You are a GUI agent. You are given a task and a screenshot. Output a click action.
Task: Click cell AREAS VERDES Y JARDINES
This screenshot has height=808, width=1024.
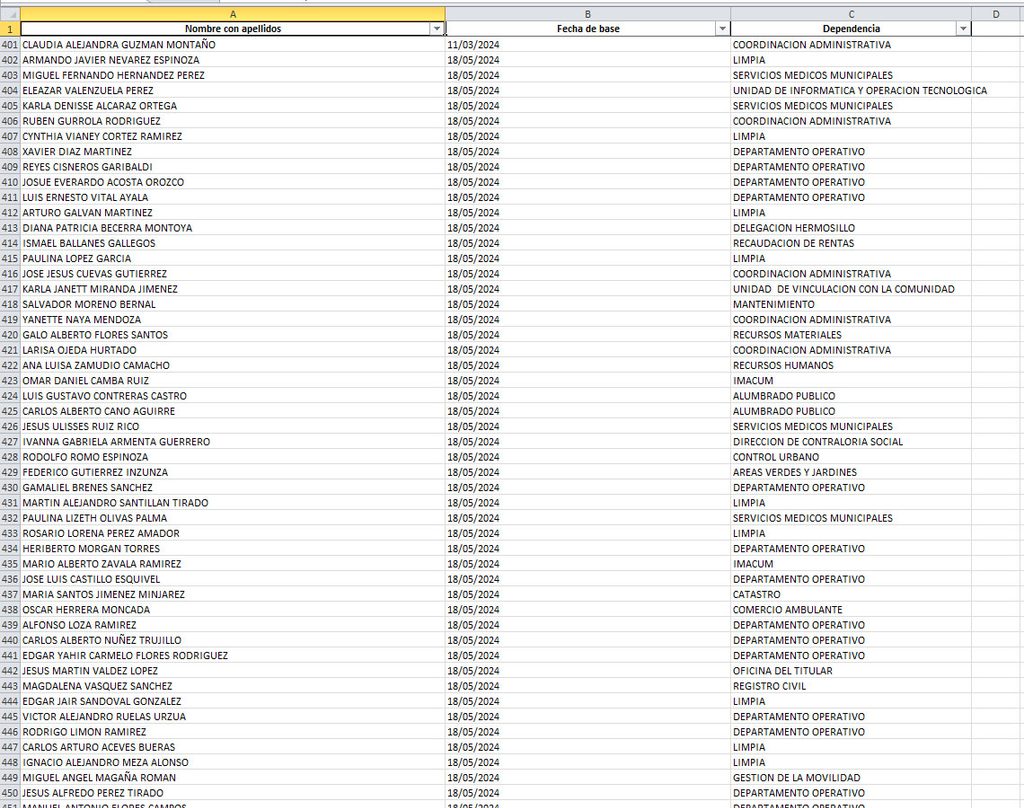tap(851, 472)
